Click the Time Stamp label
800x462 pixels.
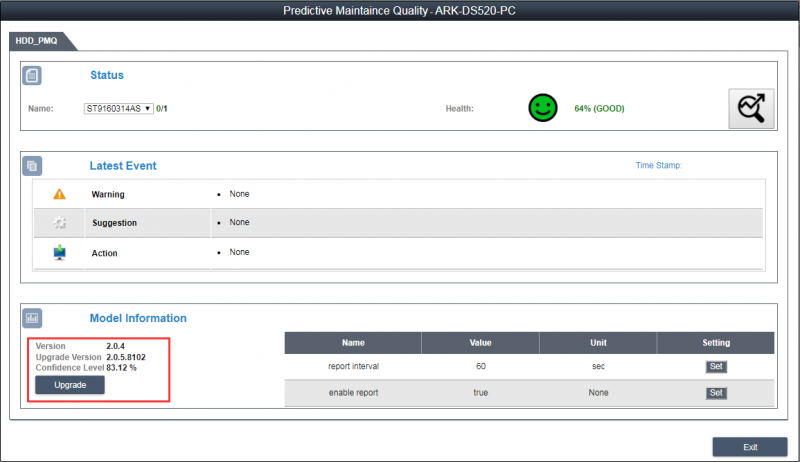[x=658, y=165]
